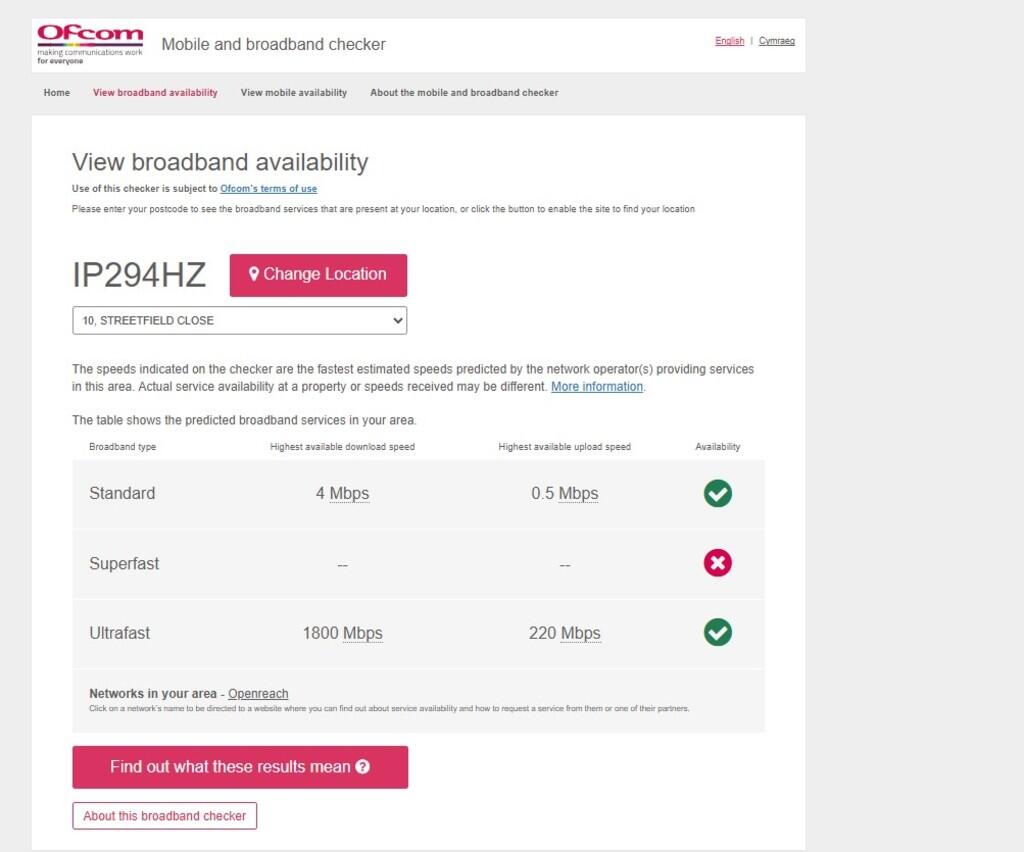Click the Ultrafast green checkmark icon
The height and width of the screenshot is (852, 1024).
click(717, 633)
